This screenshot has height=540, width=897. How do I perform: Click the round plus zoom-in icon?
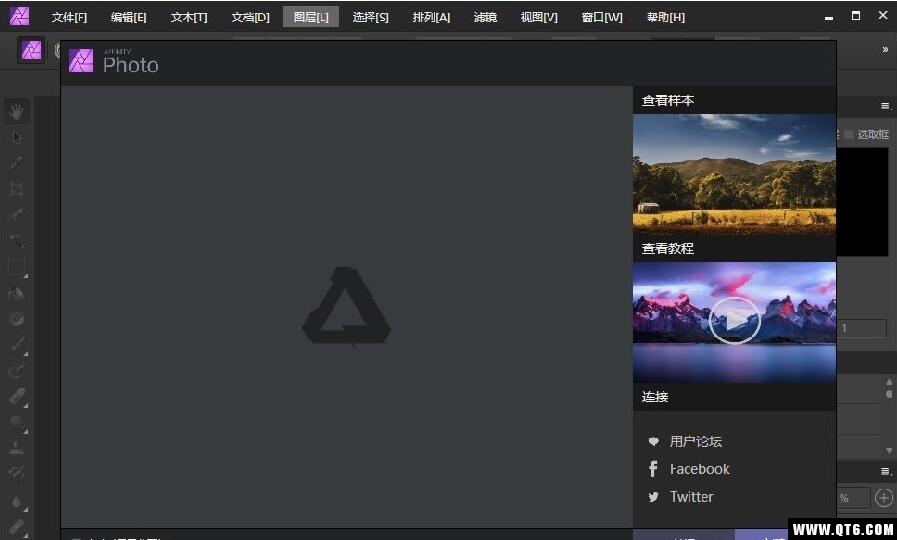884,497
